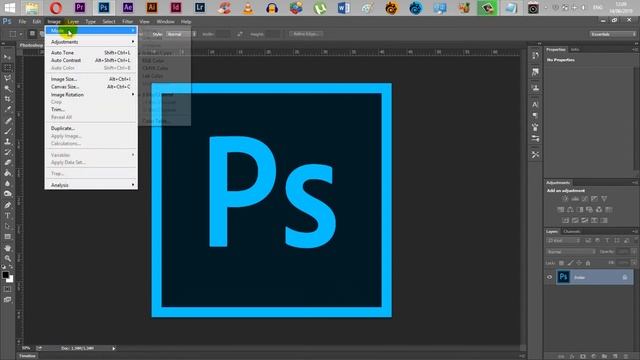This screenshot has width=640, height=360.
Task: Select the Crop tool
Action: tap(7, 99)
